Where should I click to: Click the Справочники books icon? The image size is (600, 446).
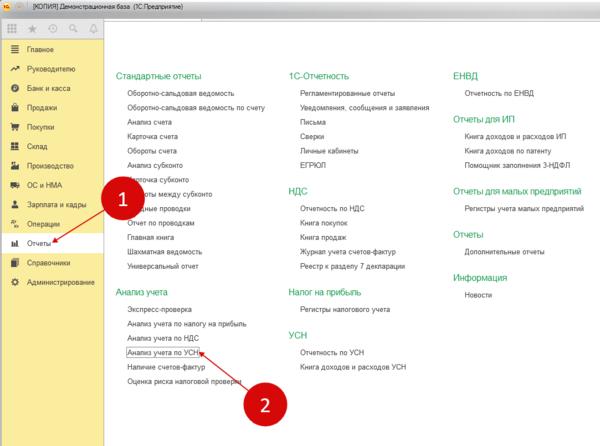tap(15, 263)
